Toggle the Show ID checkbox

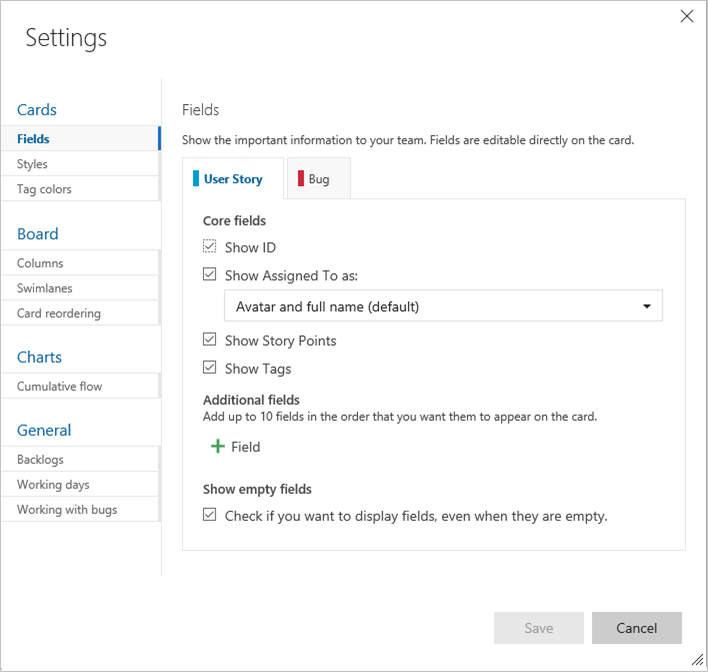(209, 246)
